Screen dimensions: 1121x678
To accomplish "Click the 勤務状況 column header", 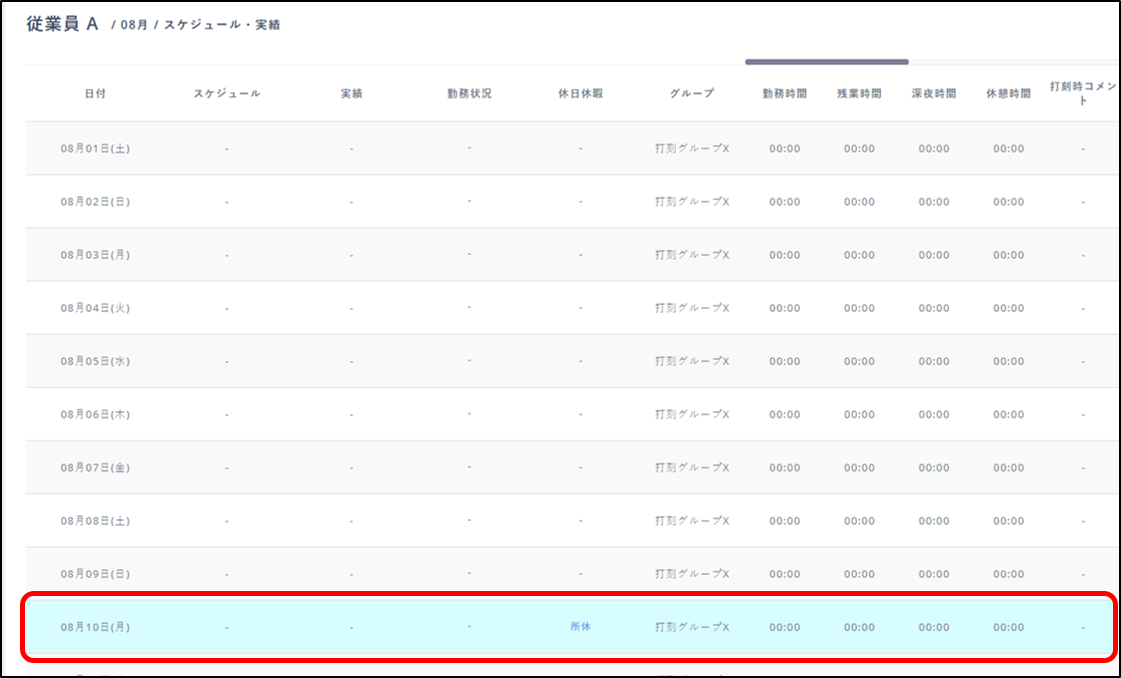I will 469,94.
